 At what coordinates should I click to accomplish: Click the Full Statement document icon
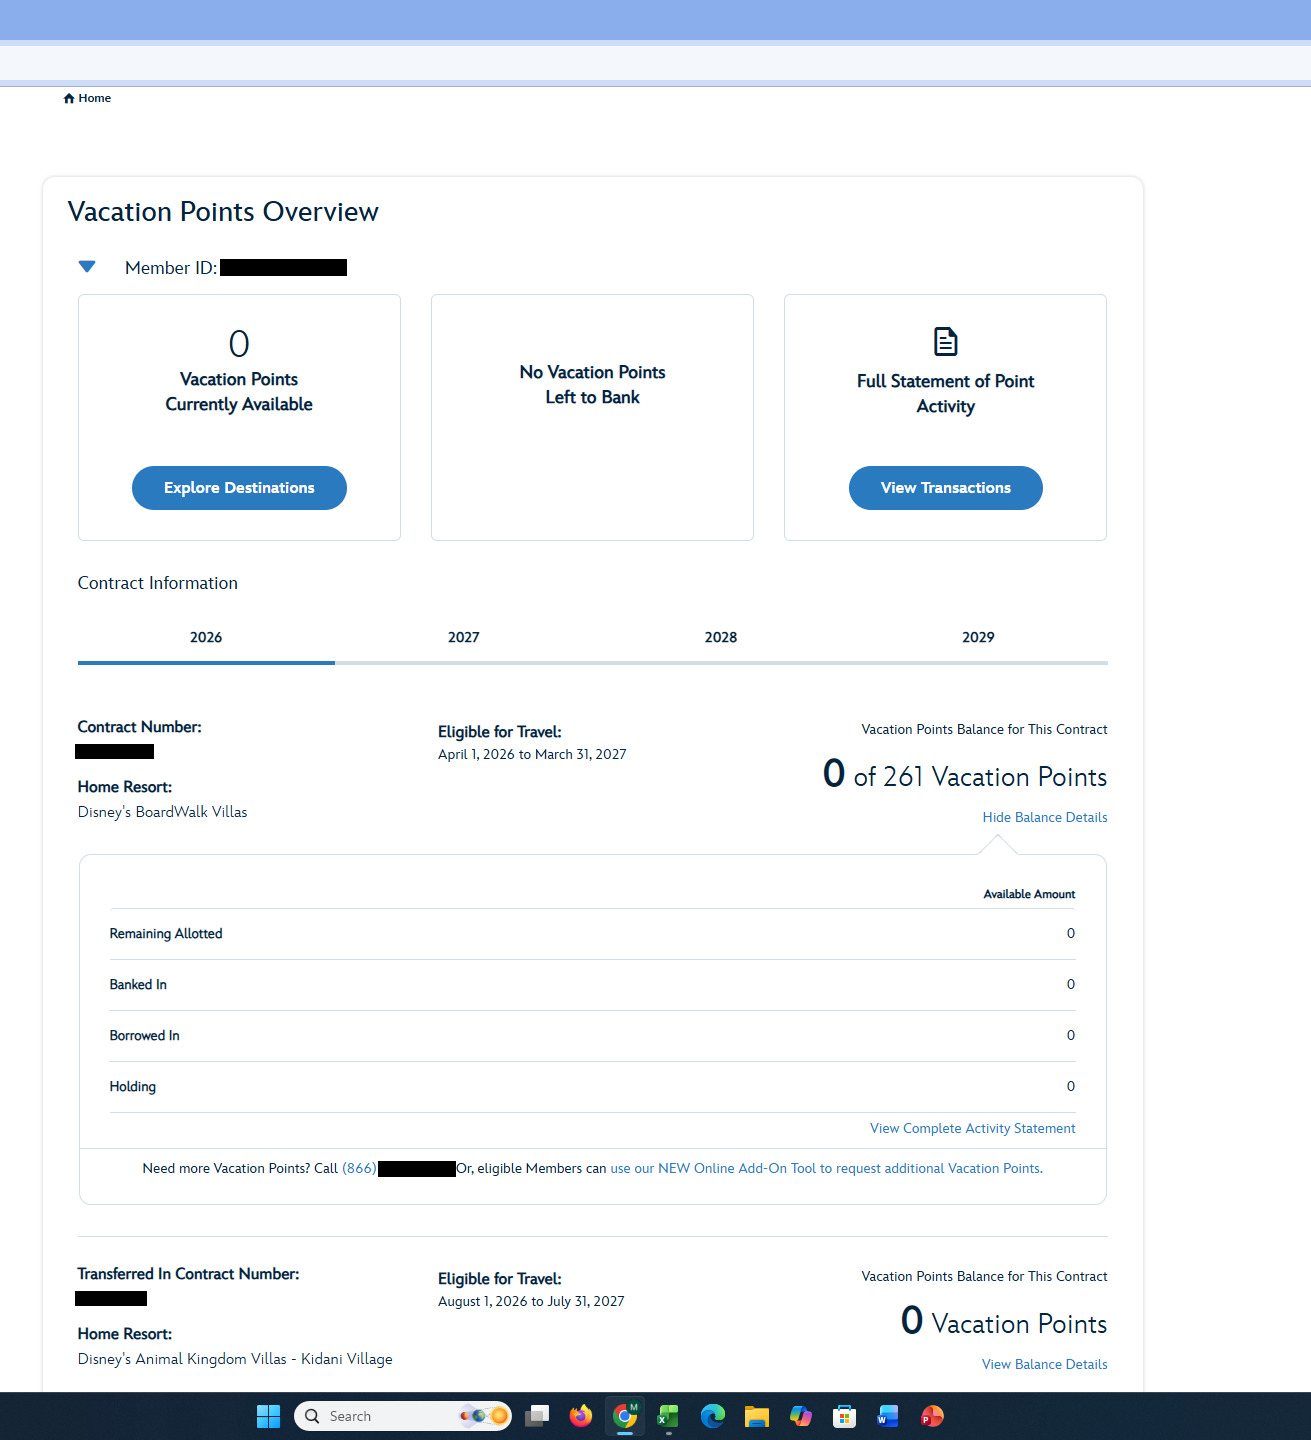coord(945,341)
